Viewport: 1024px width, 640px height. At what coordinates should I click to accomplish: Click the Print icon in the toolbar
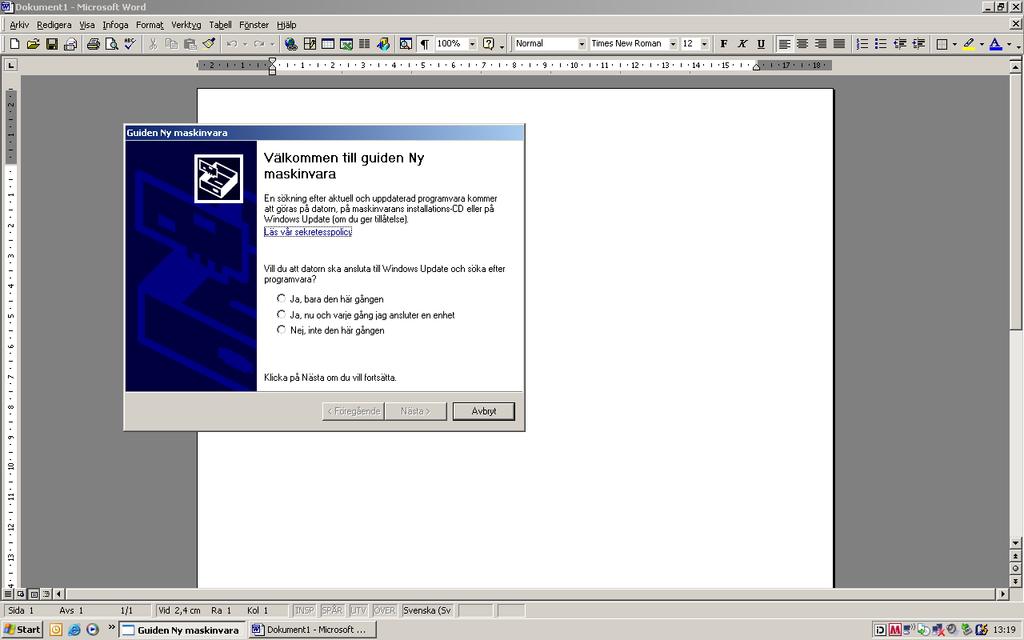93,44
